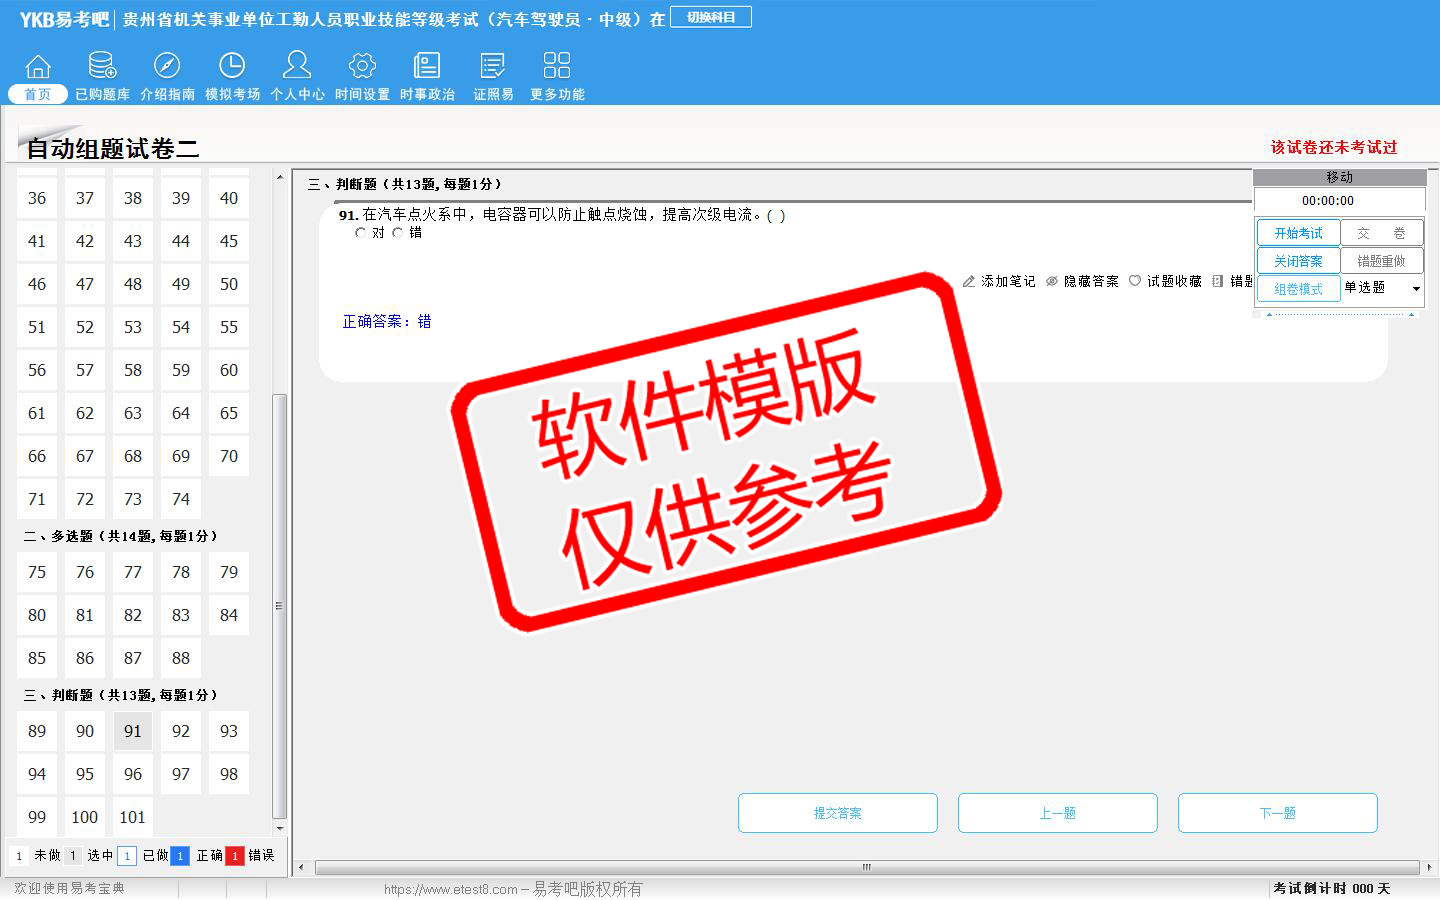Open 个人中心 user profile icon
This screenshot has width=1440, height=900.
click(x=297, y=67)
